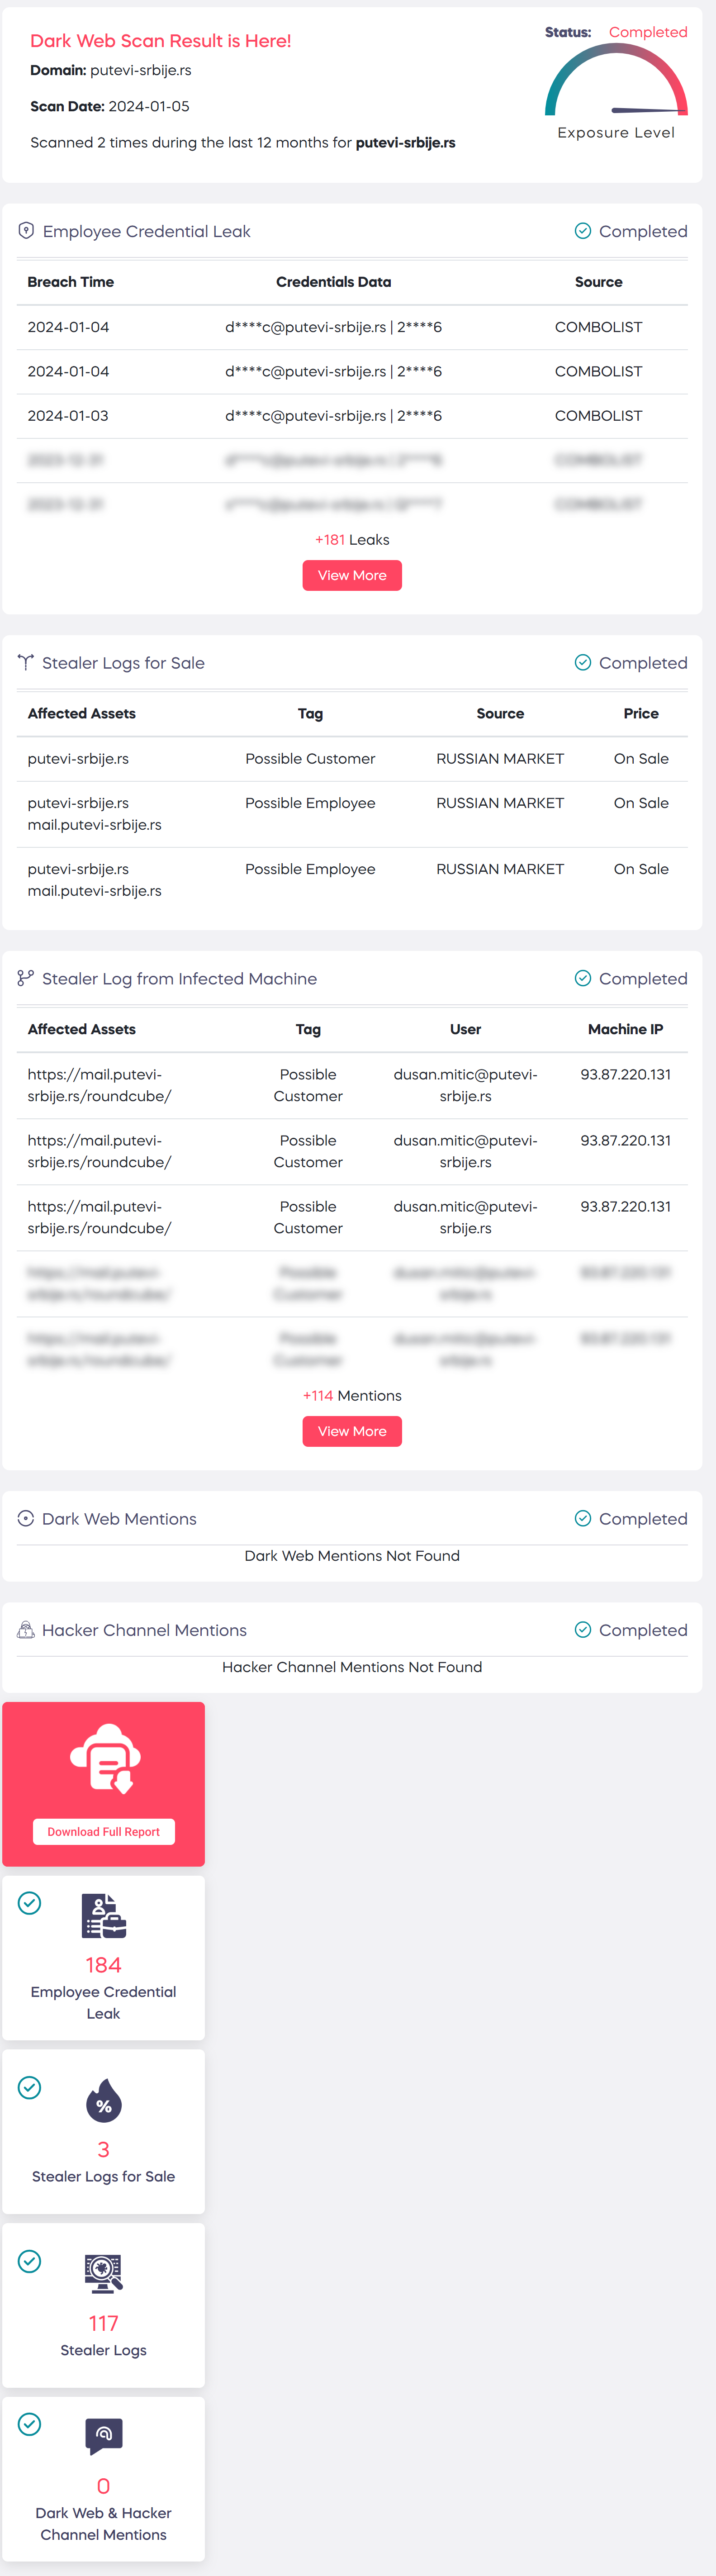This screenshot has width=716, height=2576.
Task: Click the check circle on Stealer Logs for Sale card
Action: [30, 2087]
